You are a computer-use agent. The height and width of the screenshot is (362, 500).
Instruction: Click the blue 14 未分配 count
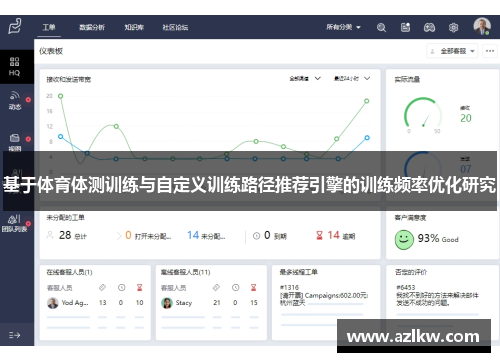click(x=206, y=236)
